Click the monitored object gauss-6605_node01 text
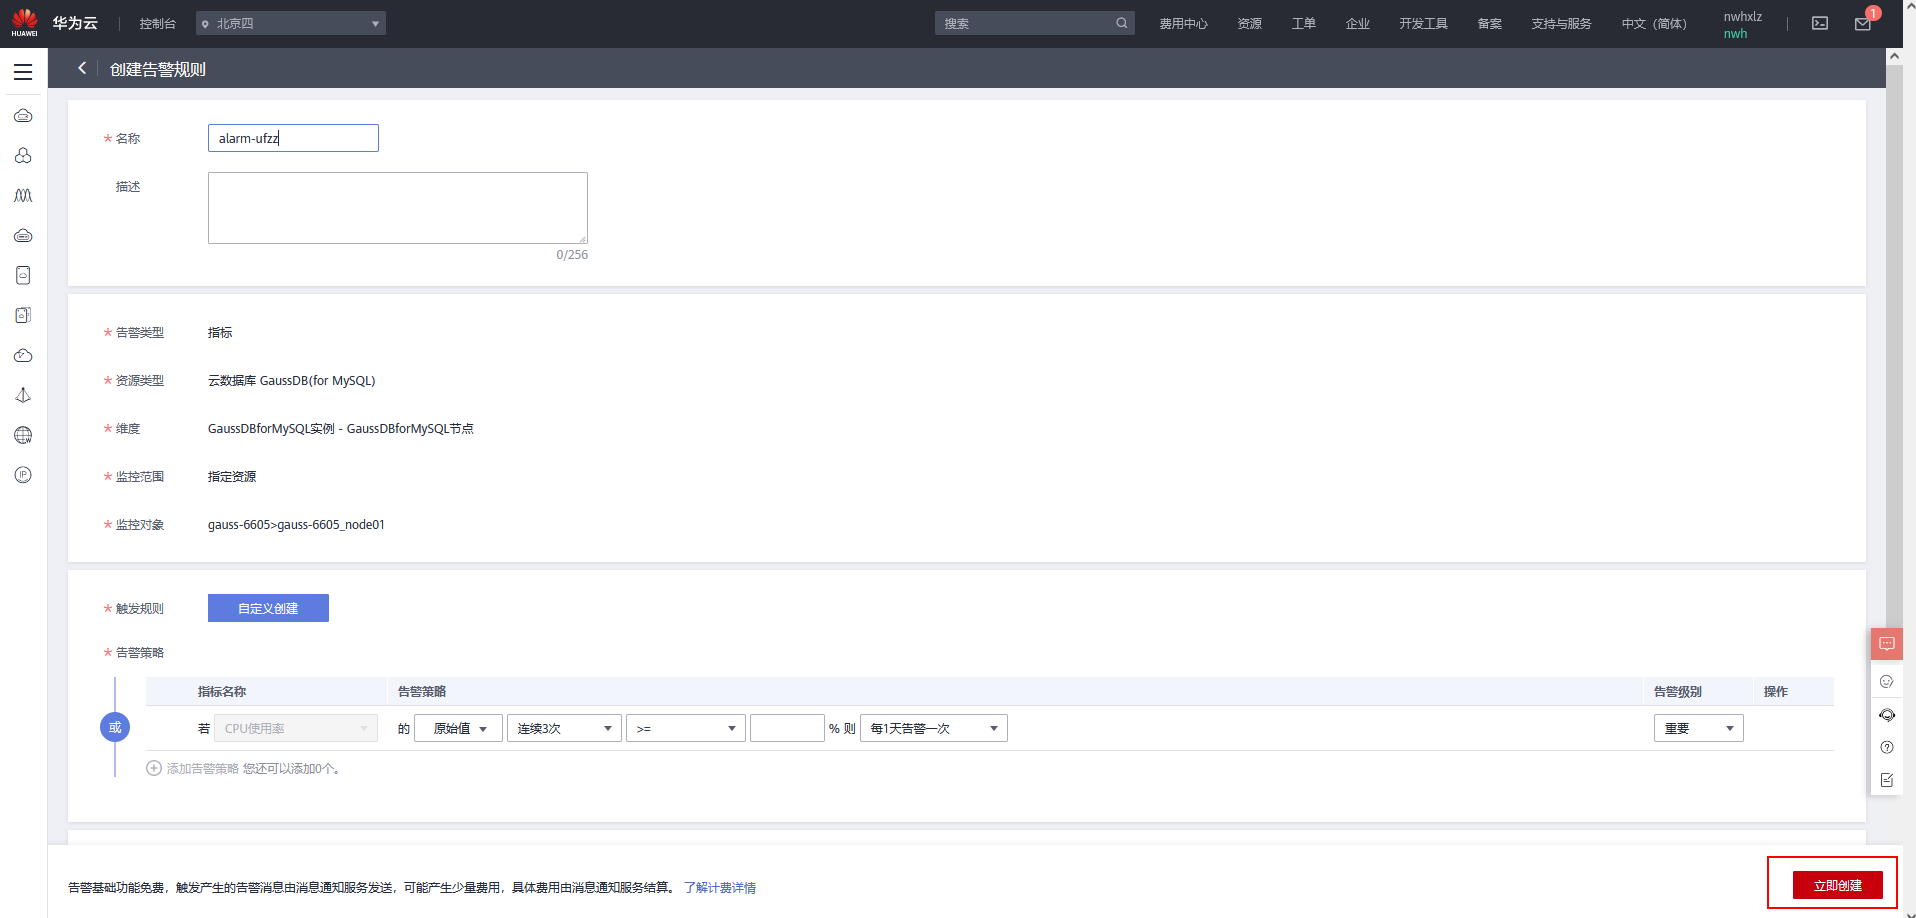This screenshot has height=918, width=1916. point(296,524)
